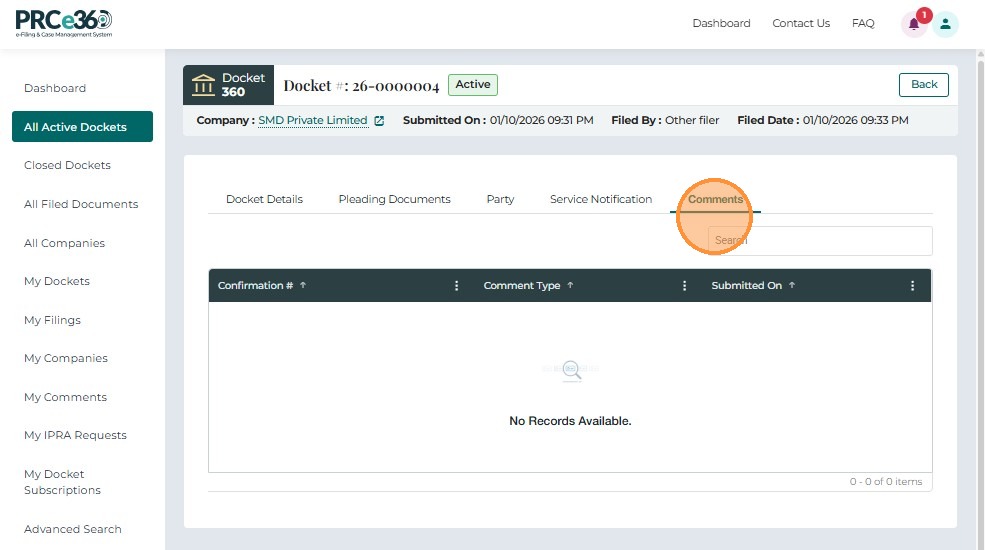Open the user profile avatar icon
This screenshot has width=985, height=550.
point(945,24)
